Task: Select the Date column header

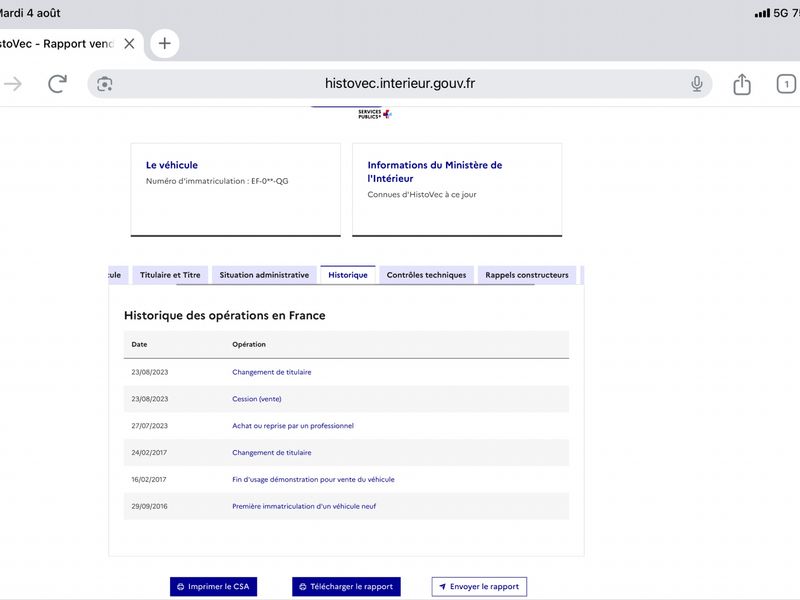Action: tap(139, 344)
